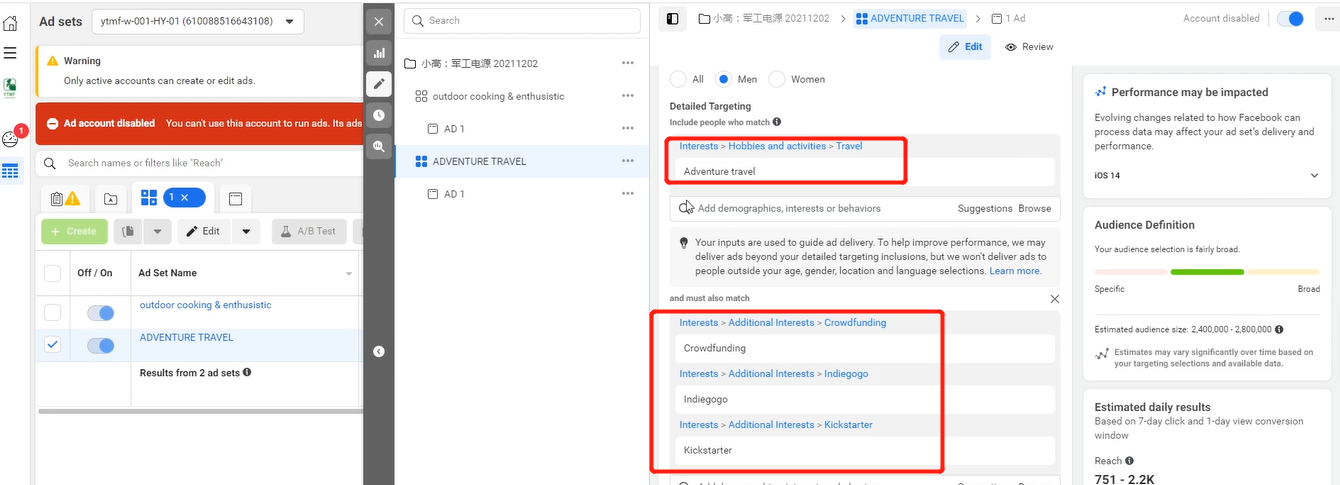The image size is (1340, 485).
Task: Switch to the Edit tab
Action: tap(965, 47)
